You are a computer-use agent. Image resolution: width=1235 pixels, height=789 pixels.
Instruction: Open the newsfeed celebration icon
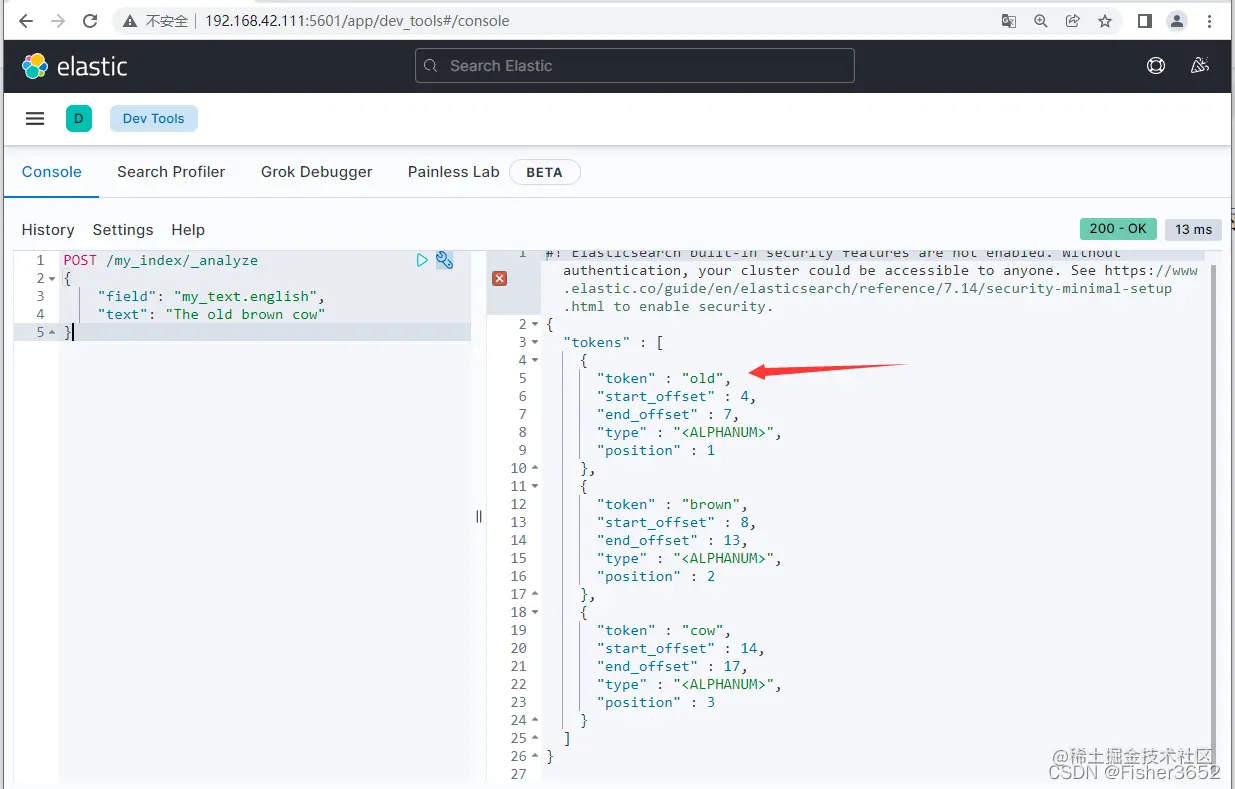[x=1200, y=66]
